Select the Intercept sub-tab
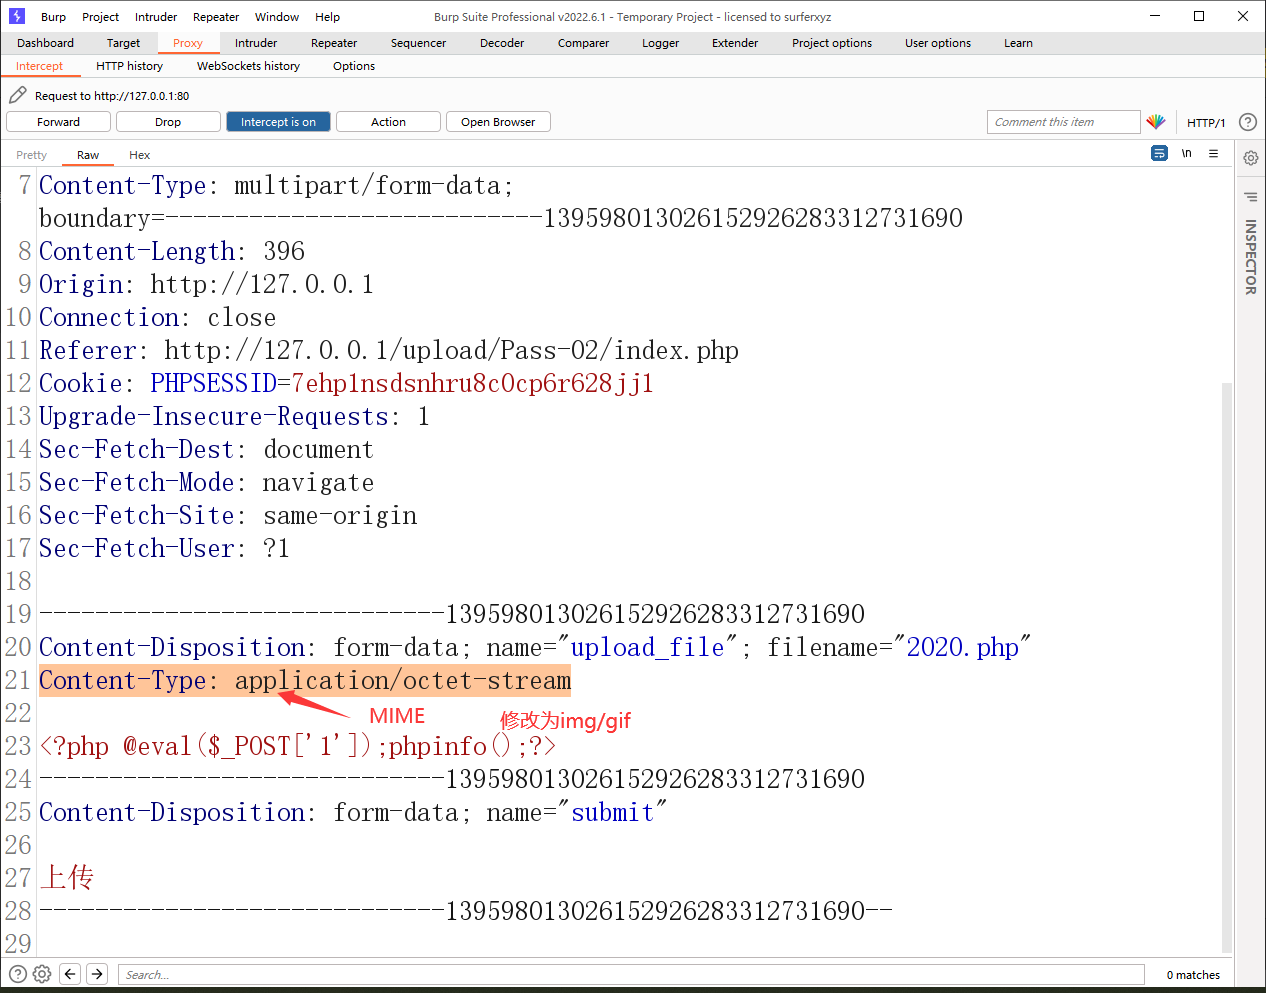Viewport: 1266px width, 993px height. click(39, 66)
